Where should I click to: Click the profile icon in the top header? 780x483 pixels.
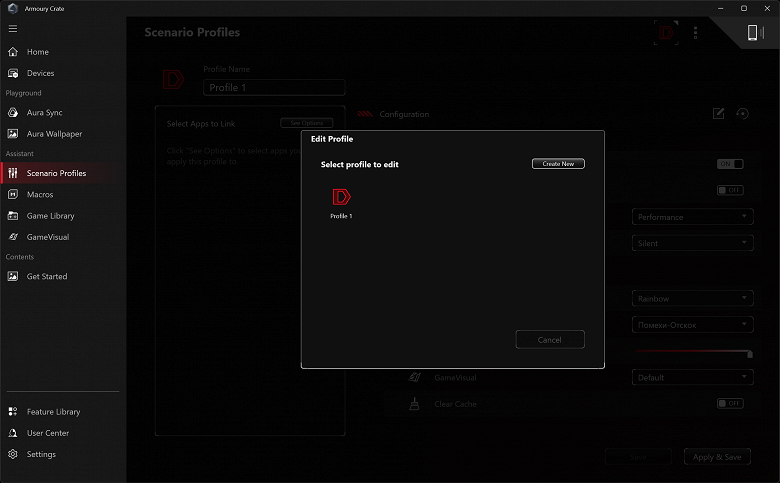[666, 33]
